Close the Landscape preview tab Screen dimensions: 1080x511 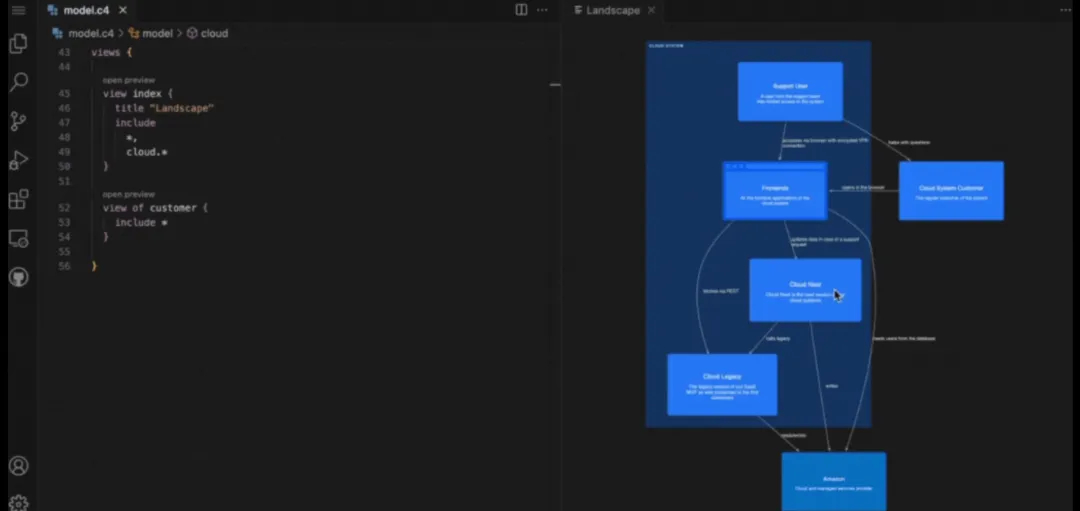pos(651,10)
